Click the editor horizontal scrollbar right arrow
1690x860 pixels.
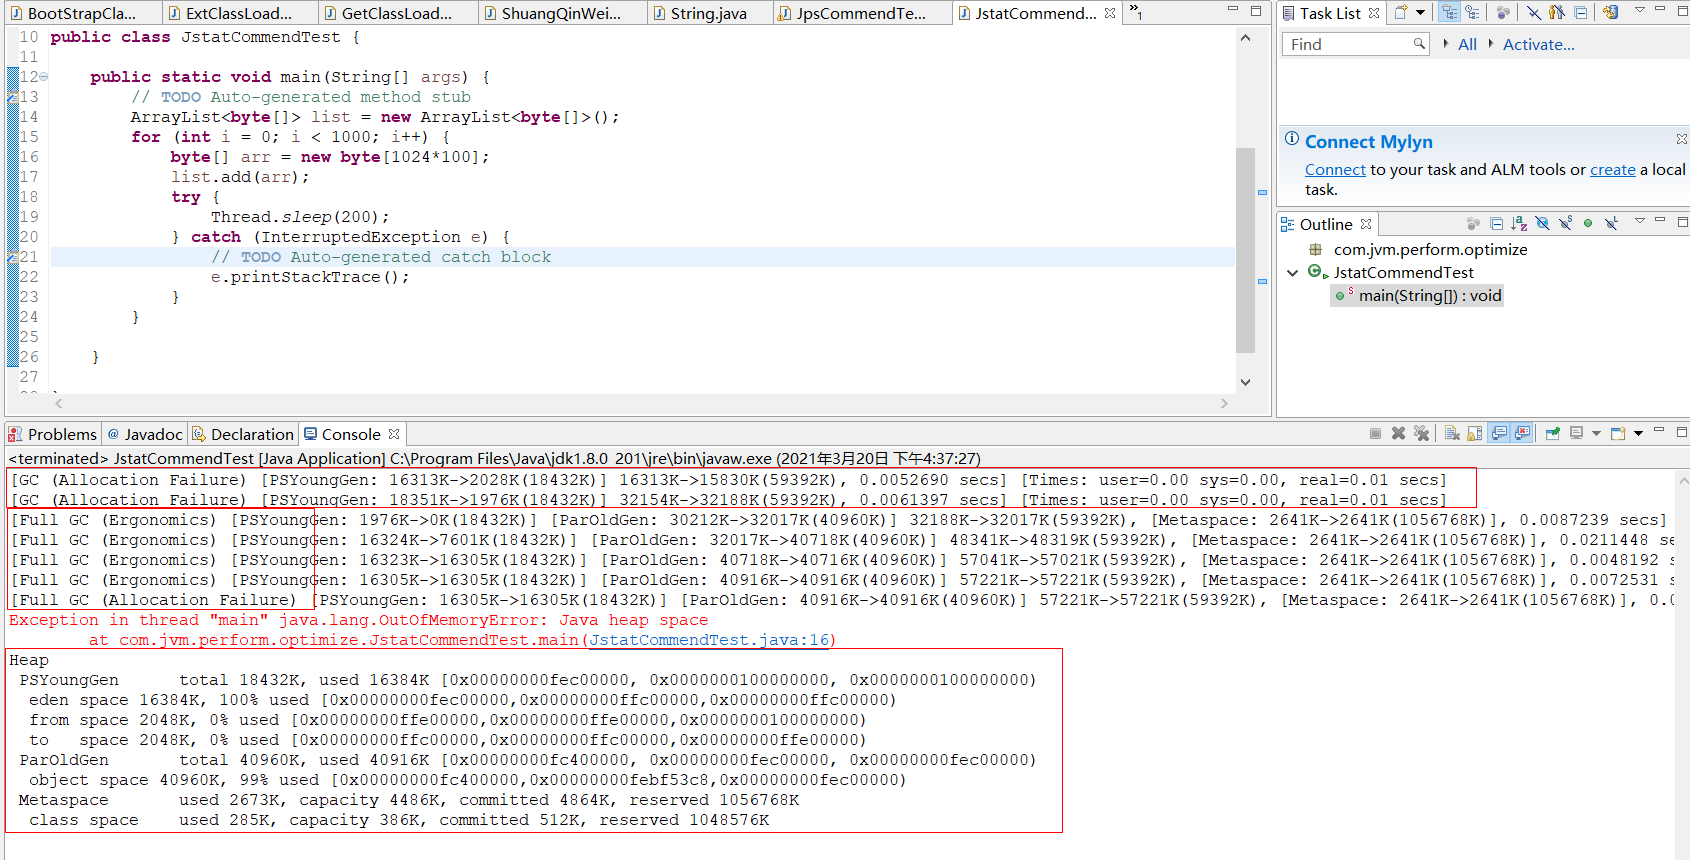(1224, 403)
